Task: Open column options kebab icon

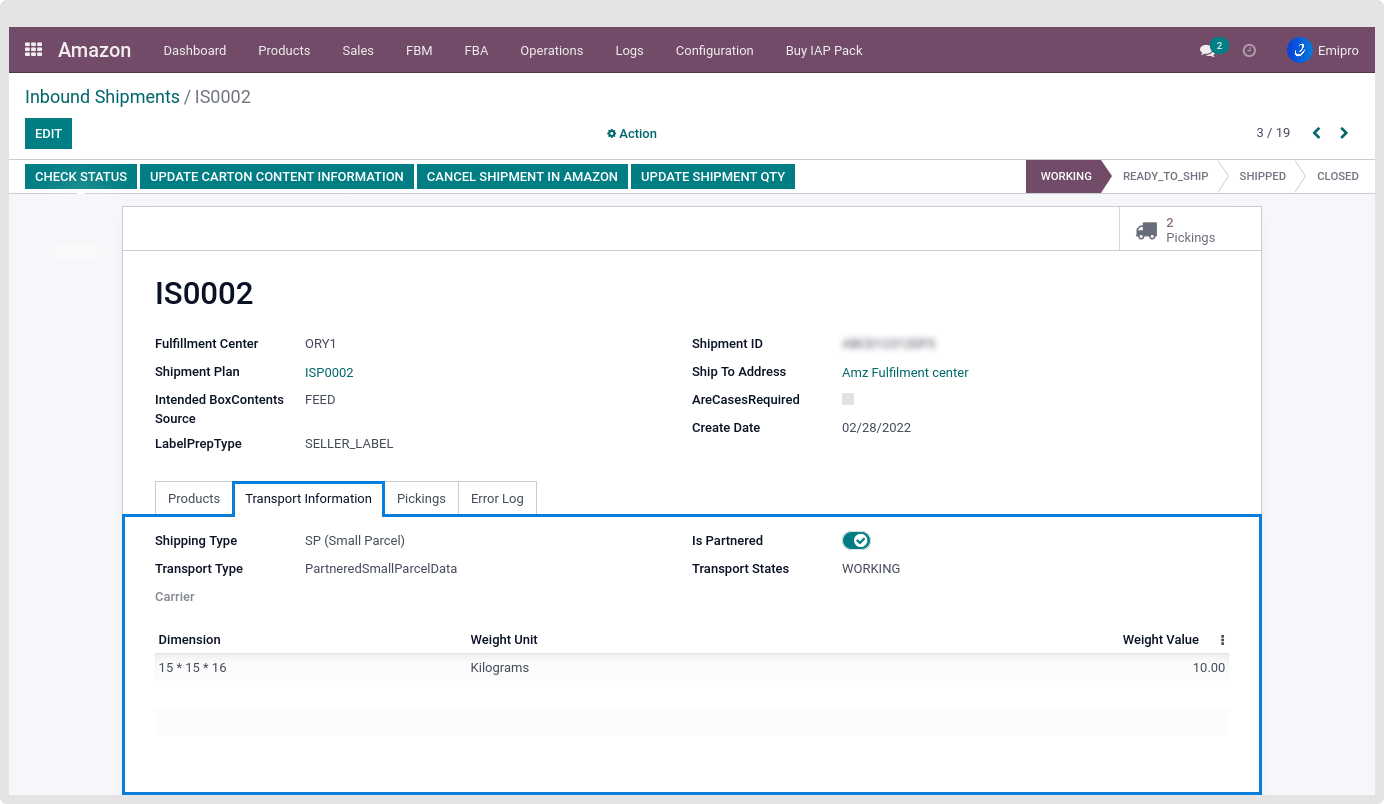Action: [1222, 640]
